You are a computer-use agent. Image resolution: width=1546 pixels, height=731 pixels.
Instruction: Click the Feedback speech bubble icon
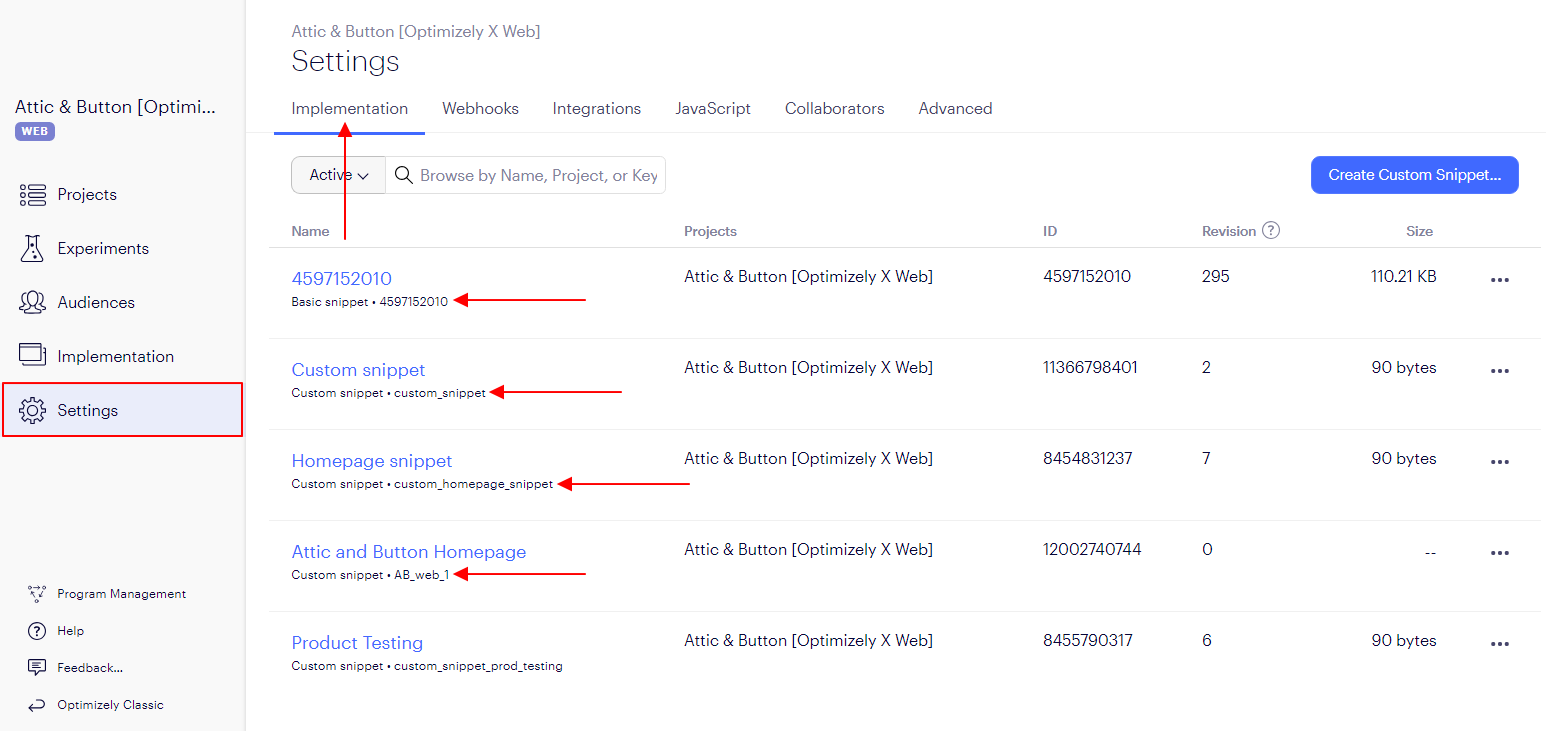(x=37, y=667)
